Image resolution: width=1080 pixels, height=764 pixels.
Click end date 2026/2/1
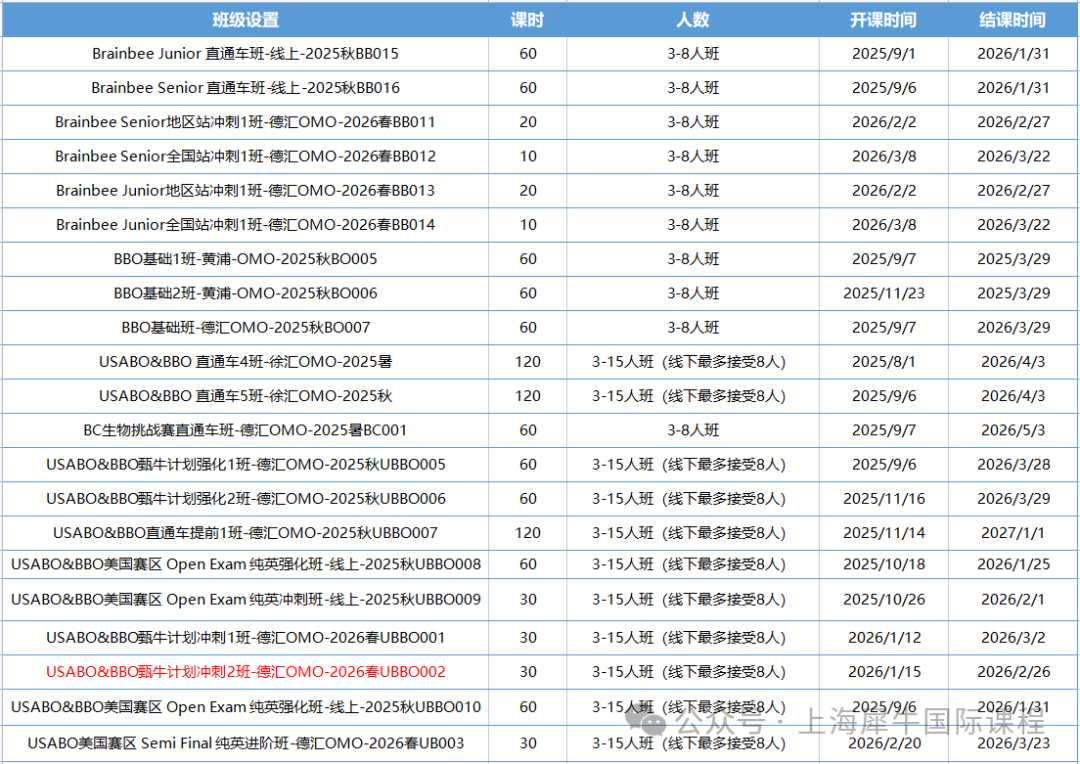[x=1013, y=599]
